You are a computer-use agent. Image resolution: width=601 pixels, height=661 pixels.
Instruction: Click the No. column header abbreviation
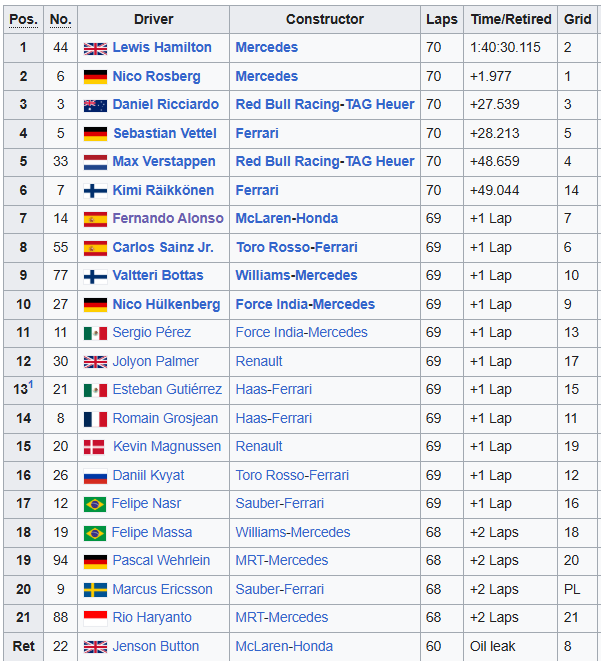coord(61,19)
